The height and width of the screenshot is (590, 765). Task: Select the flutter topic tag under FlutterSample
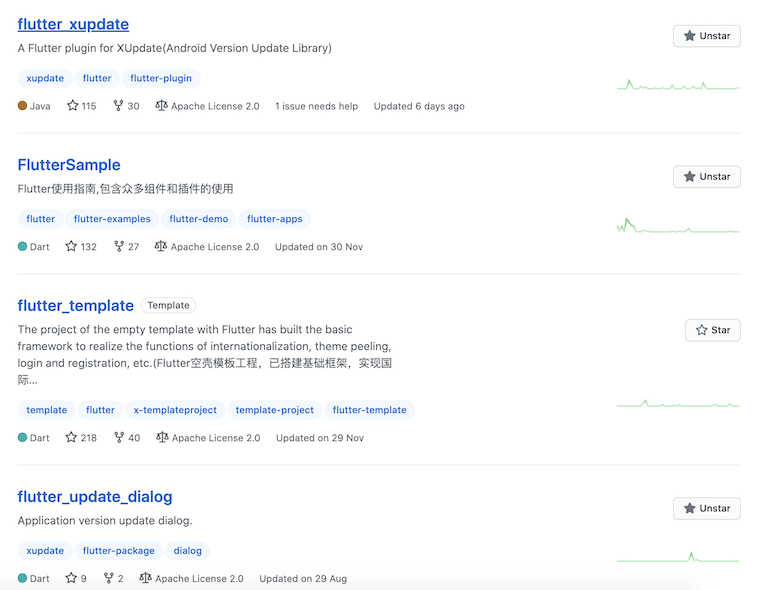click(x=40, y=219)
